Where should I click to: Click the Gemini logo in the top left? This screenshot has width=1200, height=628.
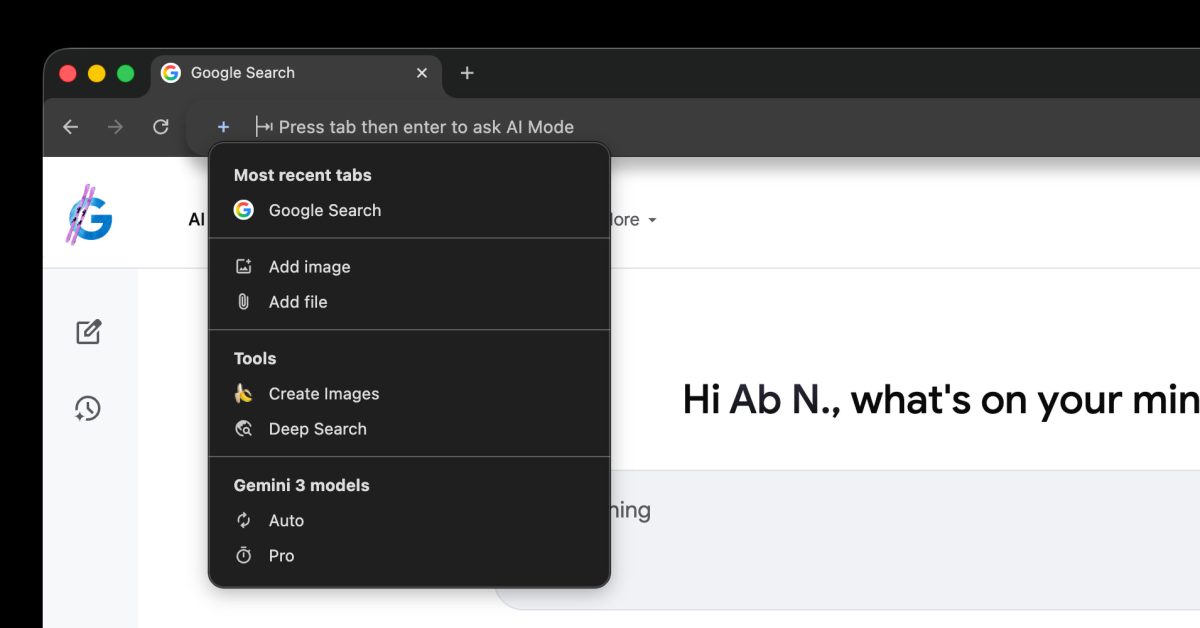click(90, 212)
